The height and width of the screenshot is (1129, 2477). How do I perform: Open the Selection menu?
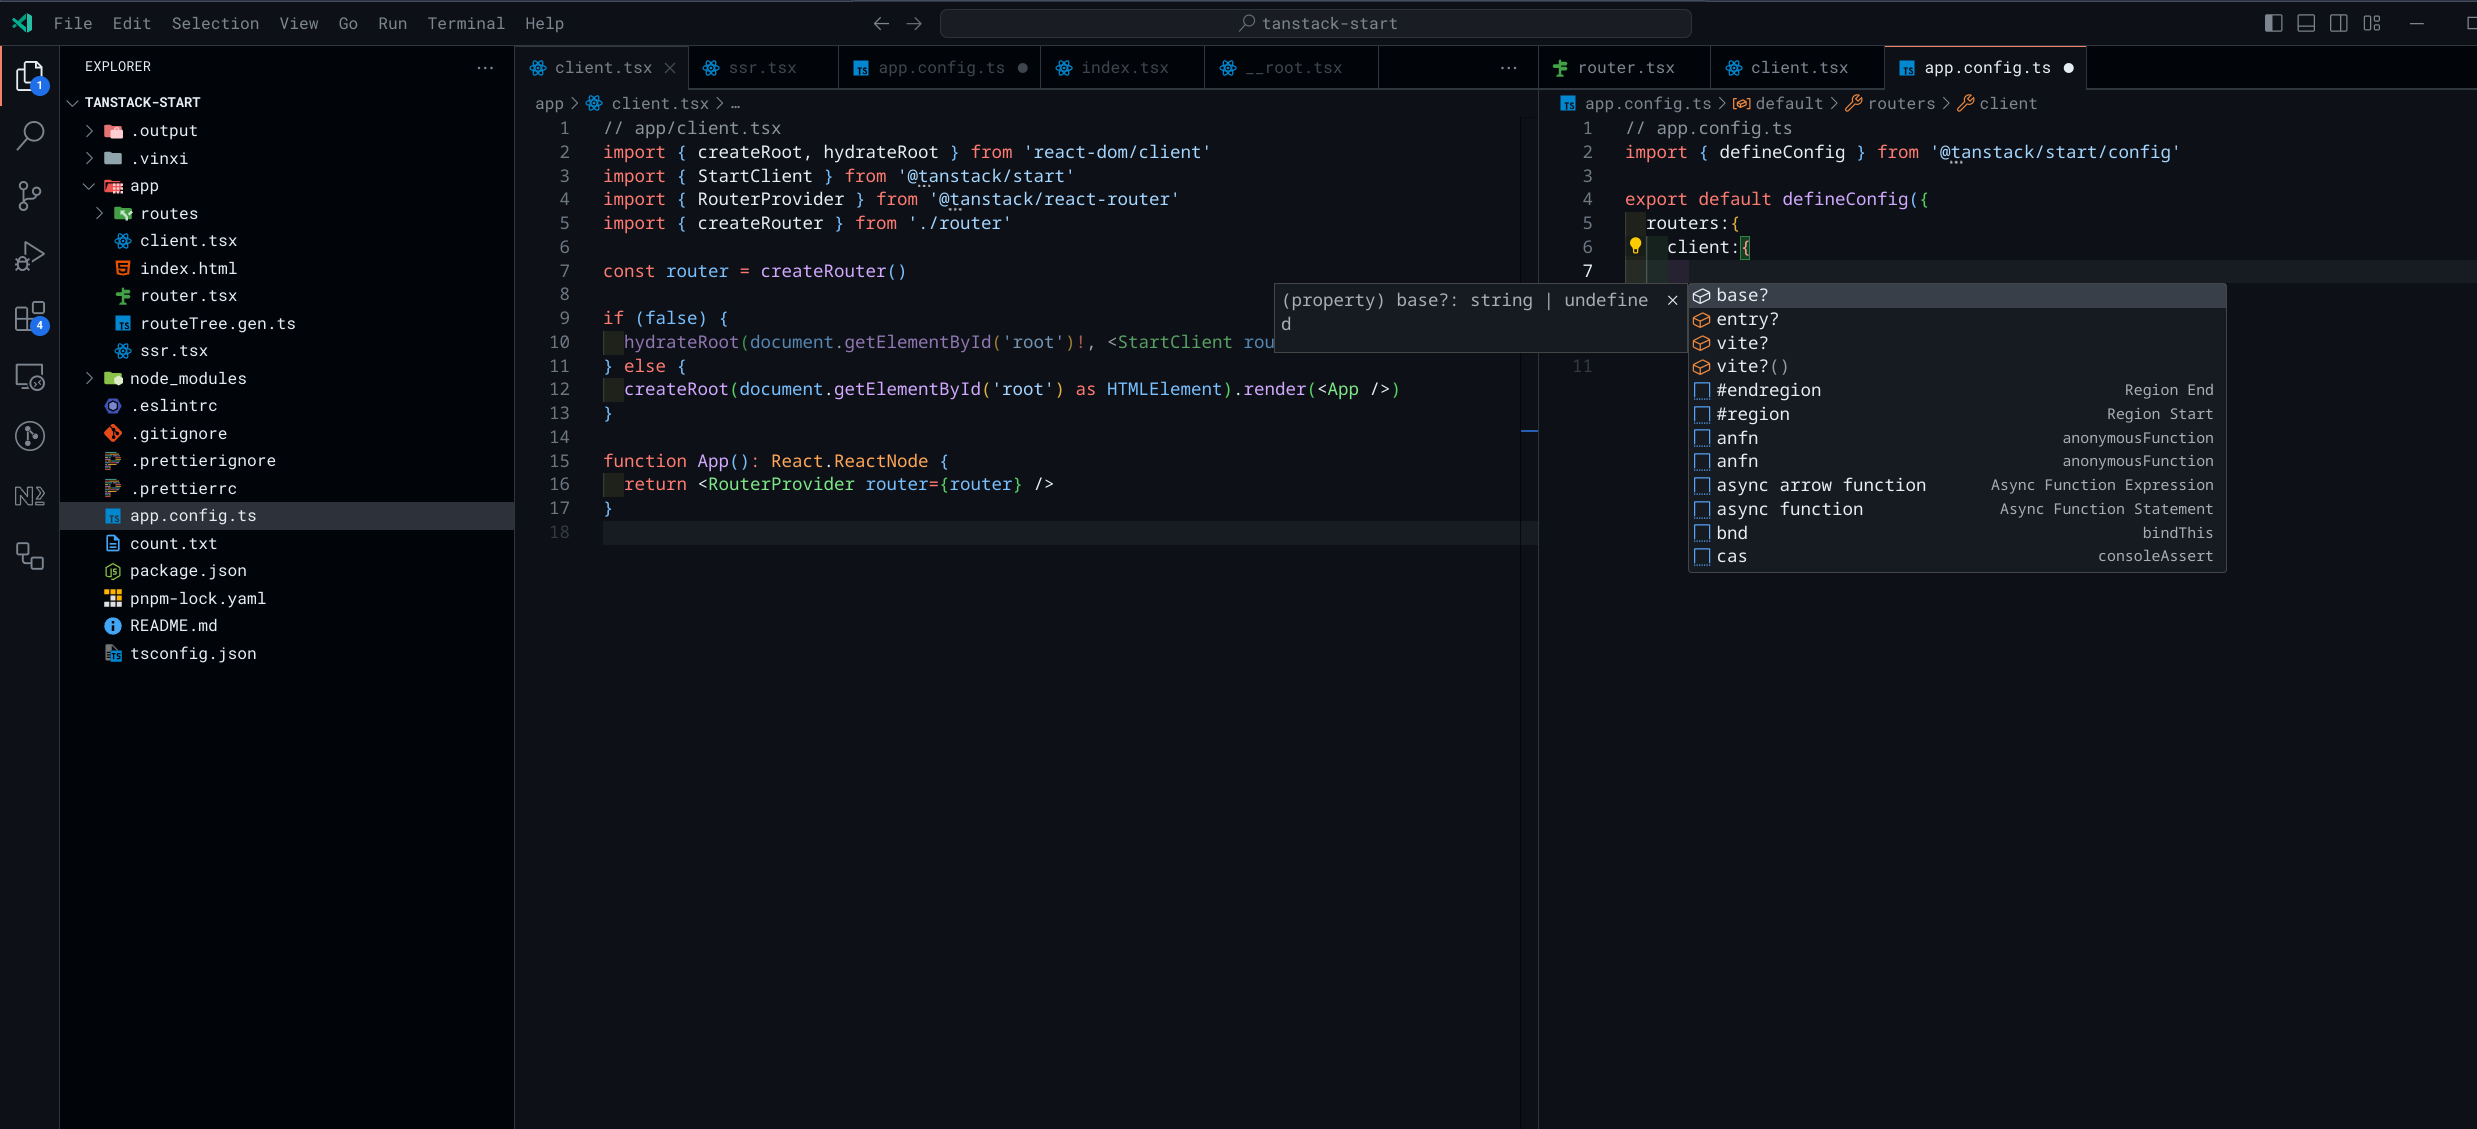(215, 23)
